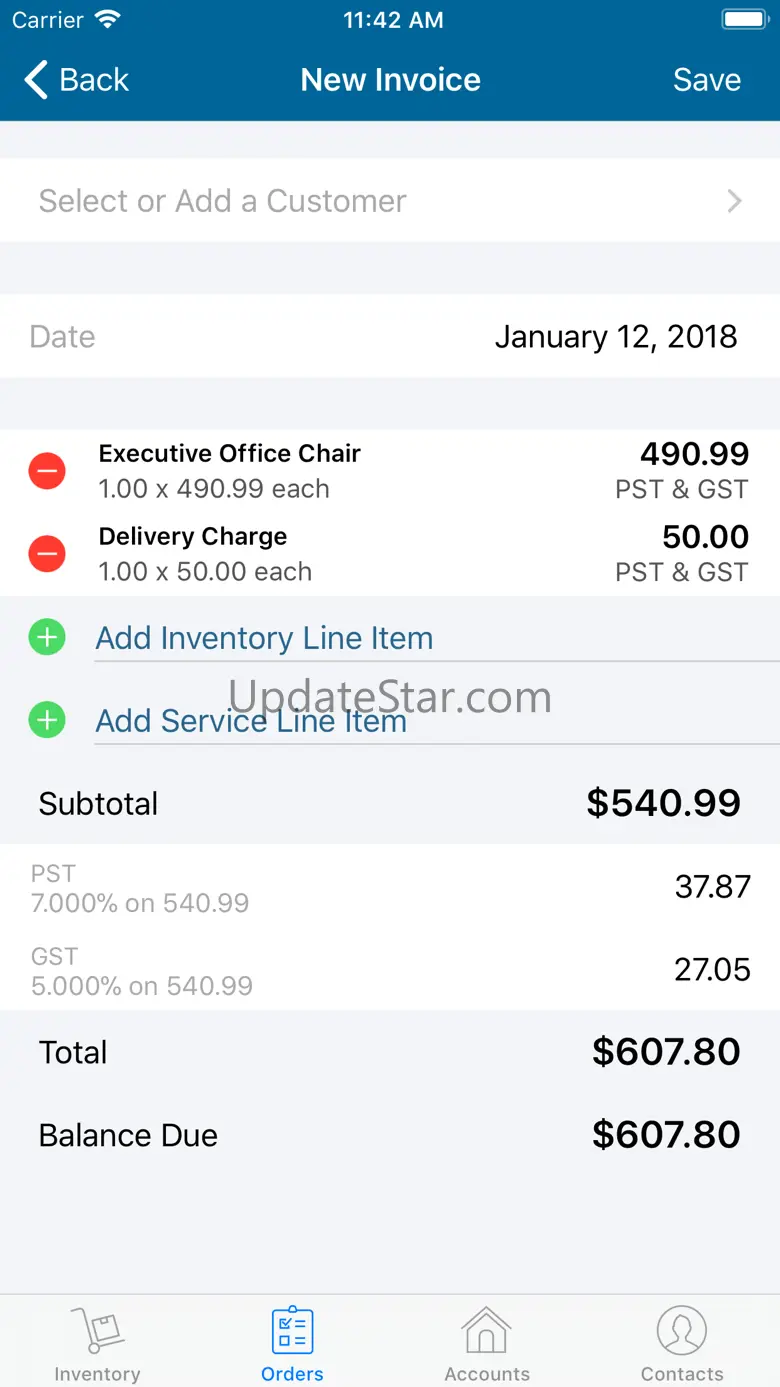780x1387 pixels.
Task: Open the Accounts house icon
Action: coord(487,1331)
